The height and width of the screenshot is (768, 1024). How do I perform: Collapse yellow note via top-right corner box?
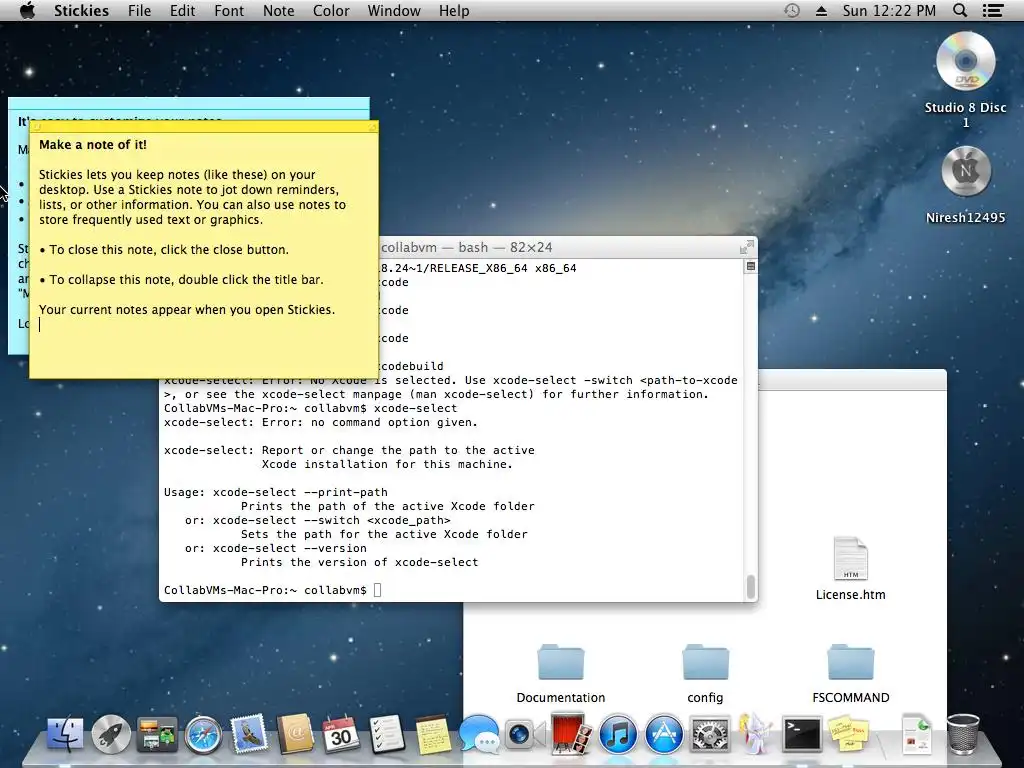pos(373,127)
